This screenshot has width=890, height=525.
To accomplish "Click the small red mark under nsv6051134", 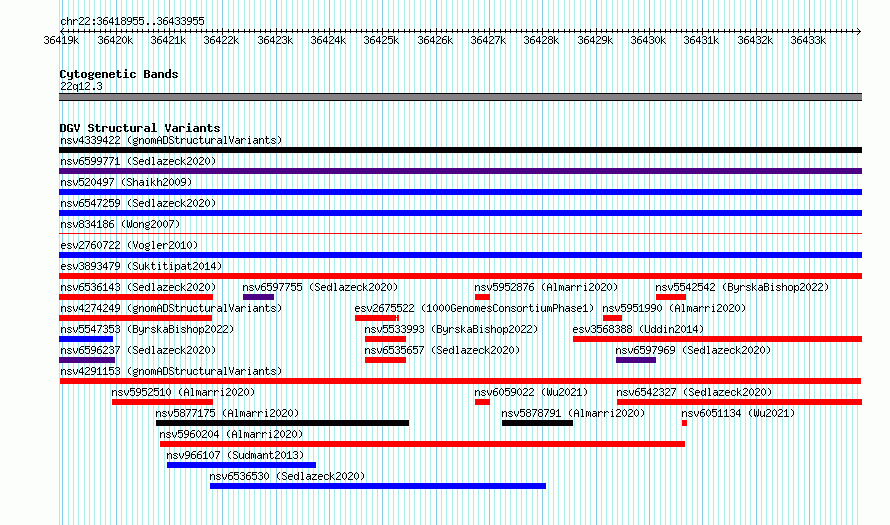I will [x=685, y=423].
